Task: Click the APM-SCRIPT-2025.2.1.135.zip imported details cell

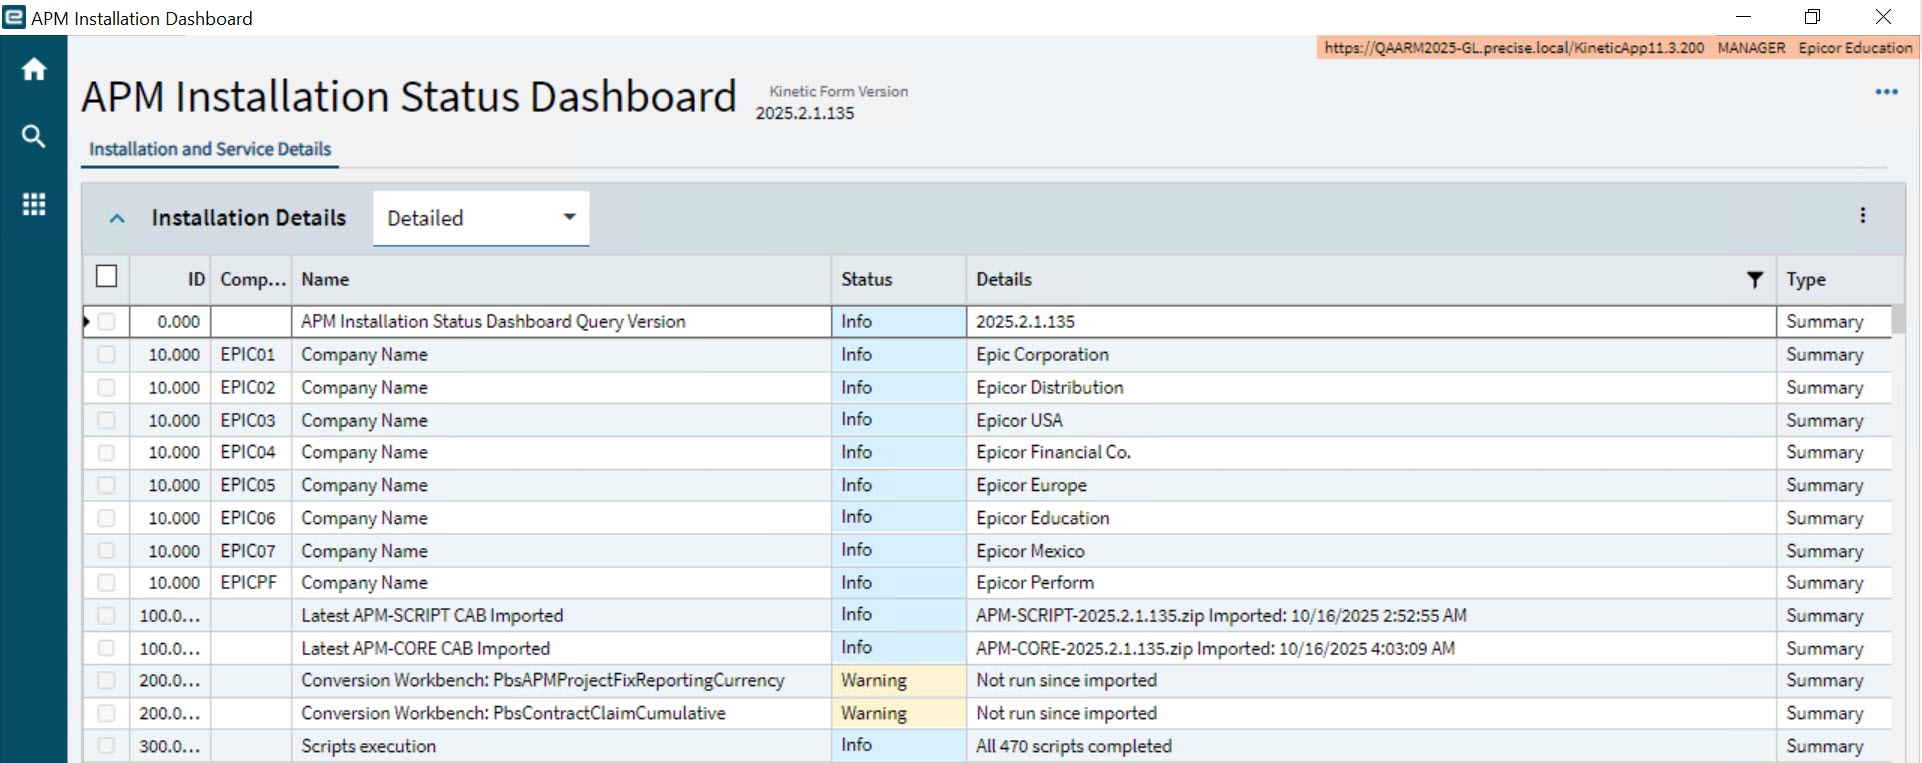Action: click(x=1371, y=616)
